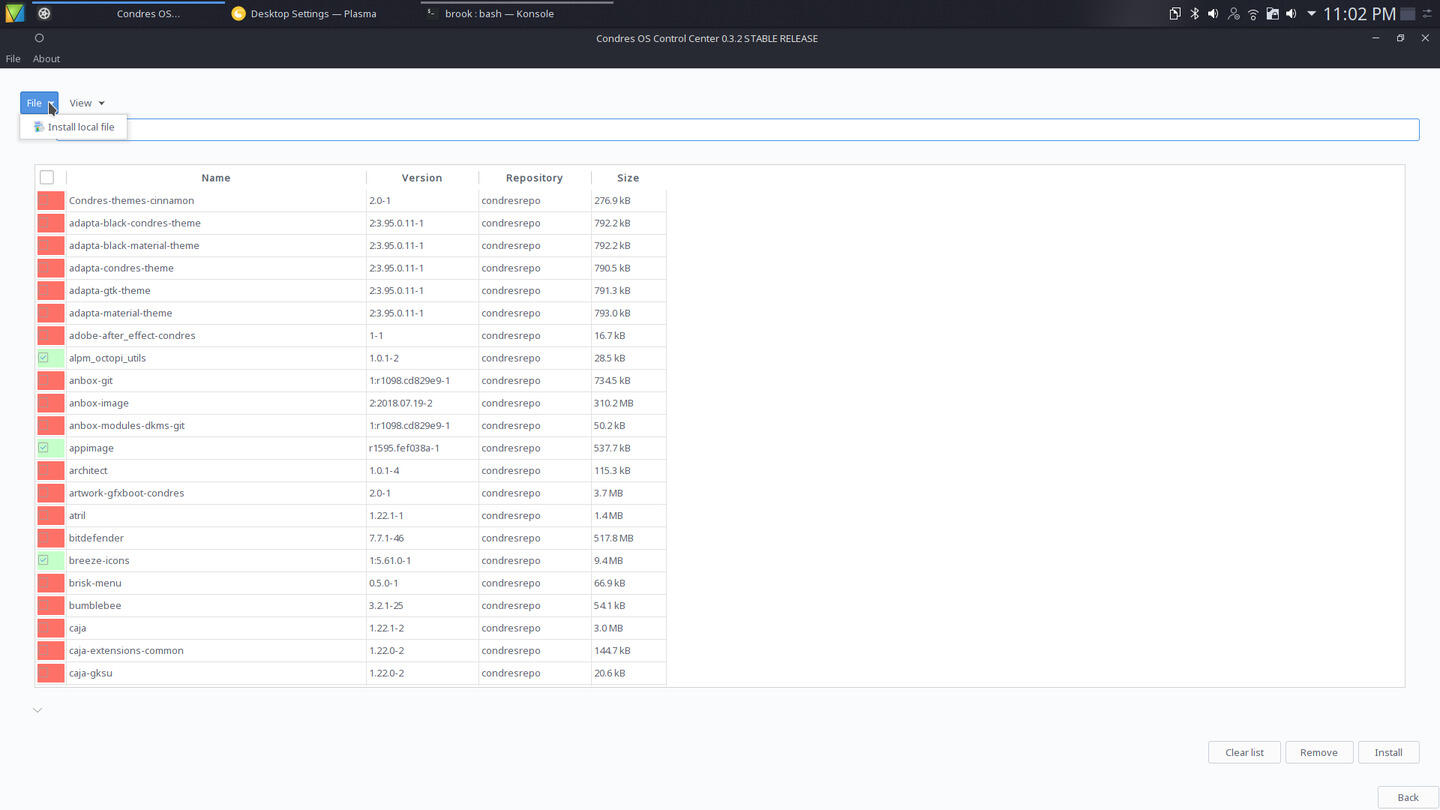Open the locked folder vault tray icon
Screen dimensions: 1440x810
point(1272,14)
